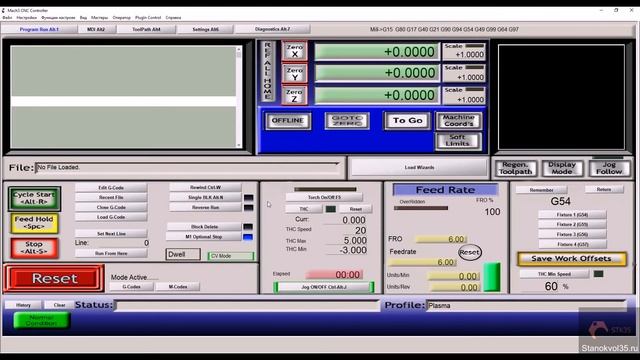This screenshot has width=640, height=360.
Task: Click the X axis DRO field
Action: [377, 52]
